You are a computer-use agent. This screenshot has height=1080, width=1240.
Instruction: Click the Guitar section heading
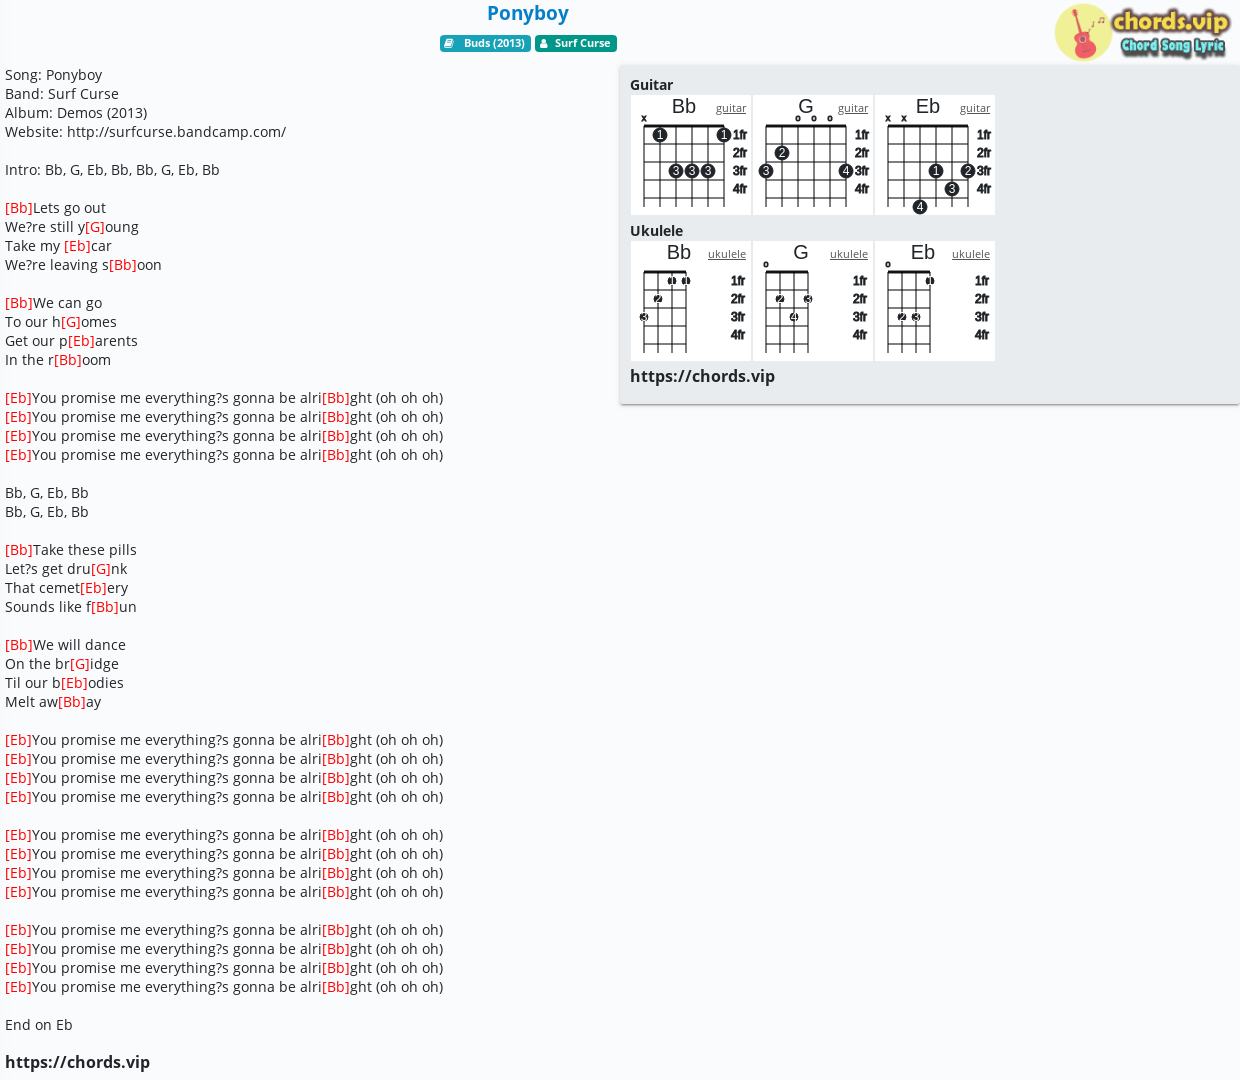pos(651,85)
